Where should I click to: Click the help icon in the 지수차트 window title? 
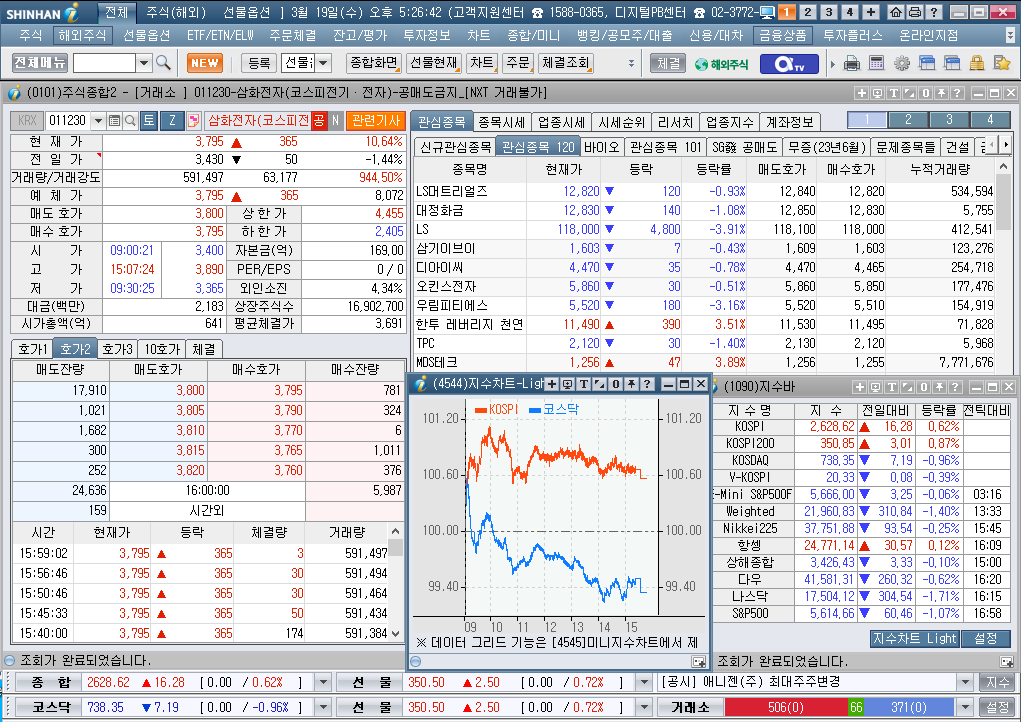647,384
